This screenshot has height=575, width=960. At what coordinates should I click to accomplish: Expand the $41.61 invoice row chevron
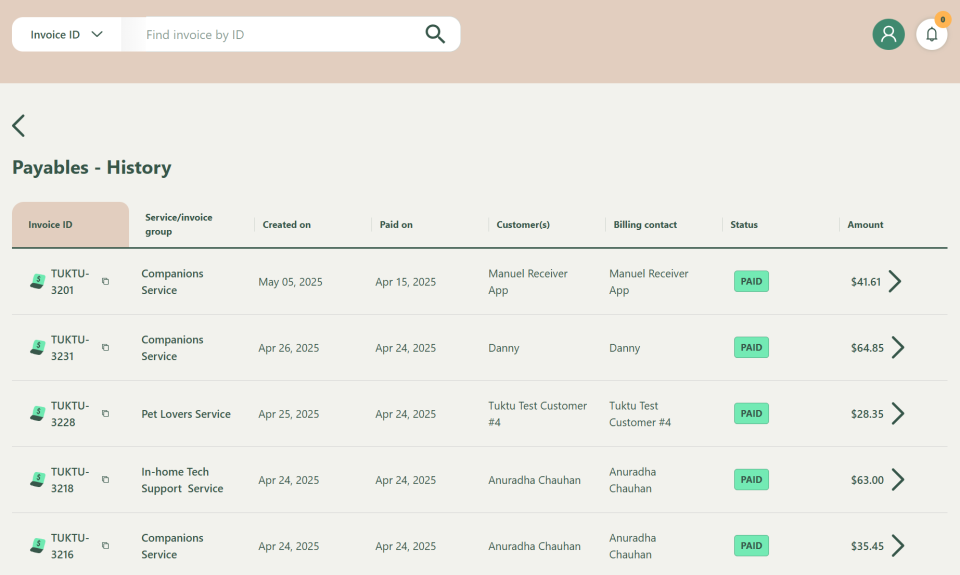click(895, 281)
